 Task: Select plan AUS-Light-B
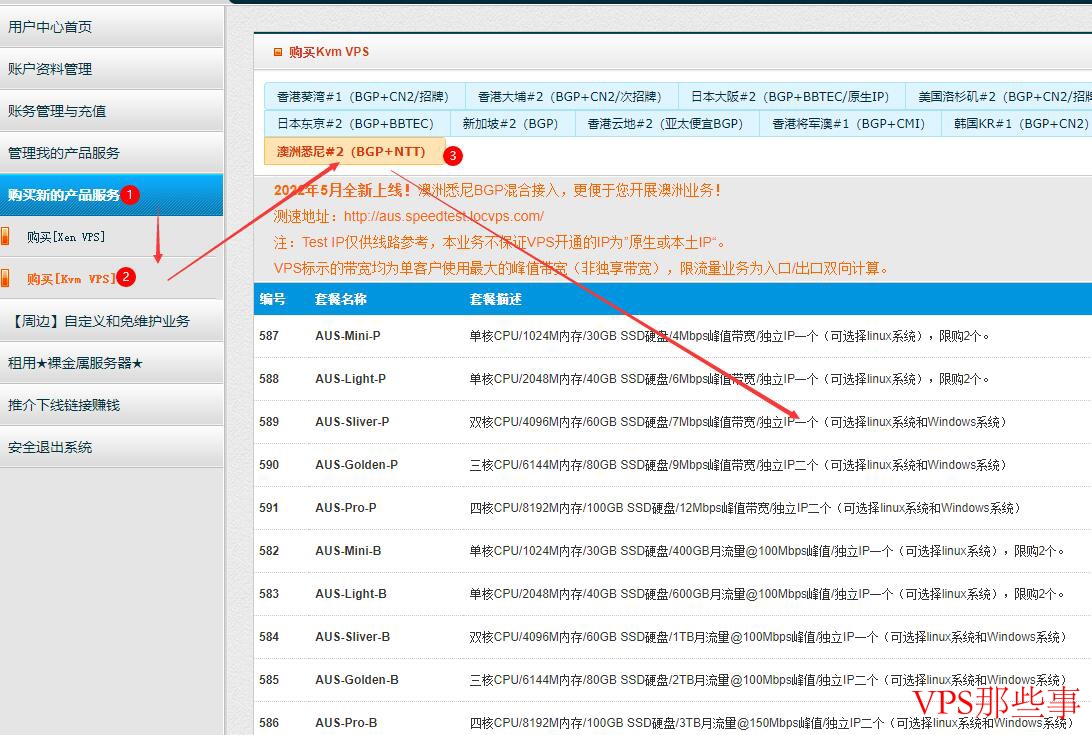(x=350, y=594)
